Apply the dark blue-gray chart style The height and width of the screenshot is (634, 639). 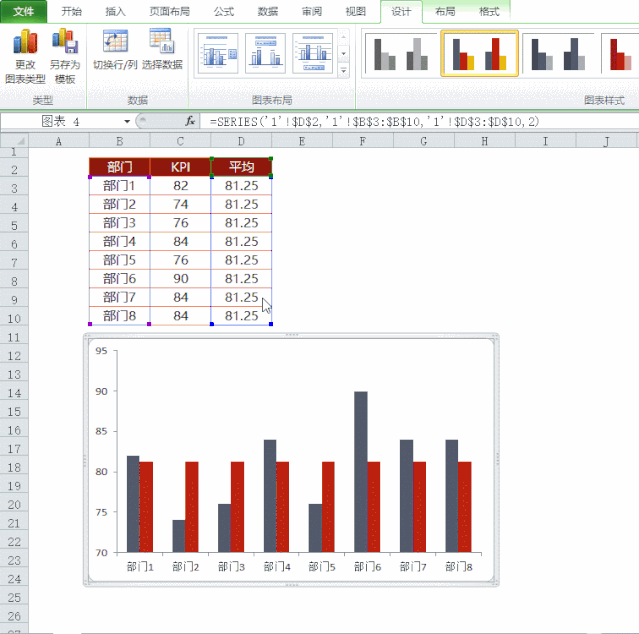(558, 53)
